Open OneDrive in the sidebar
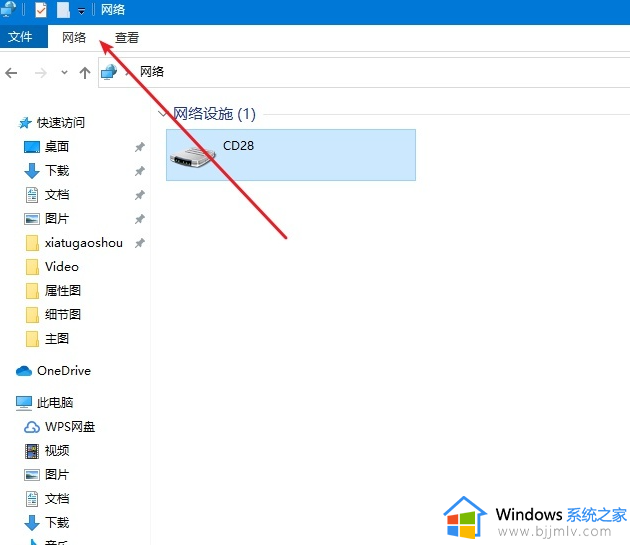This screenshot has width=632, height=545. 64,371
